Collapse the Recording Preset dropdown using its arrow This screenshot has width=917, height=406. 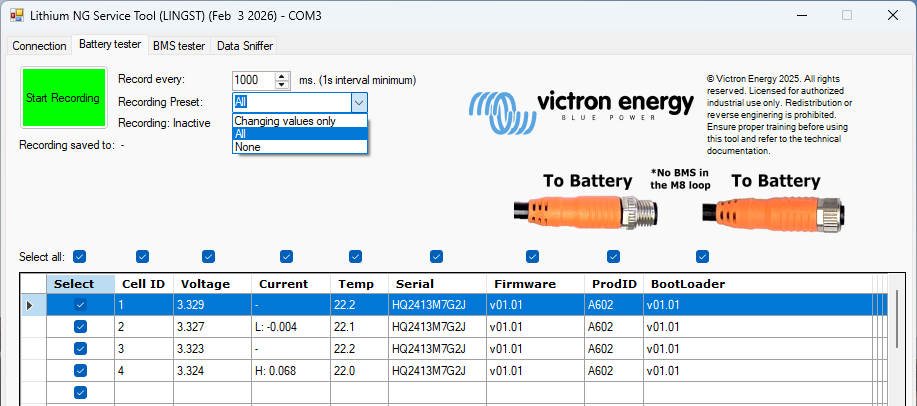point(359,102)
